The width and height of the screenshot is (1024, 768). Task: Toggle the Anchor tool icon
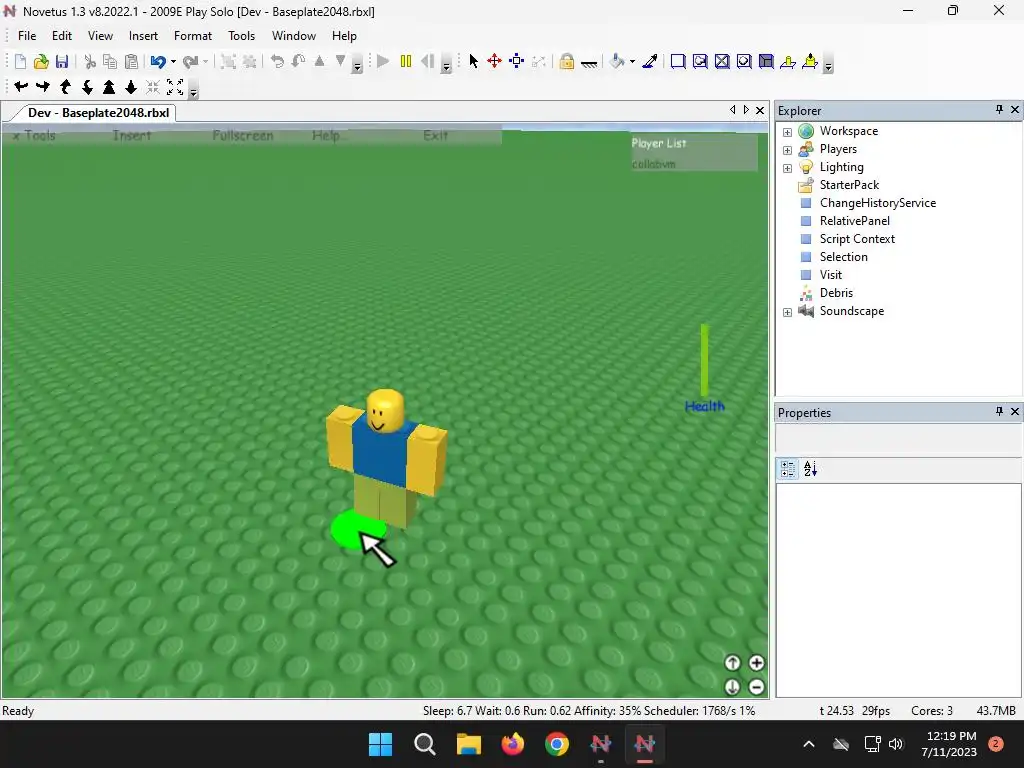589,63
